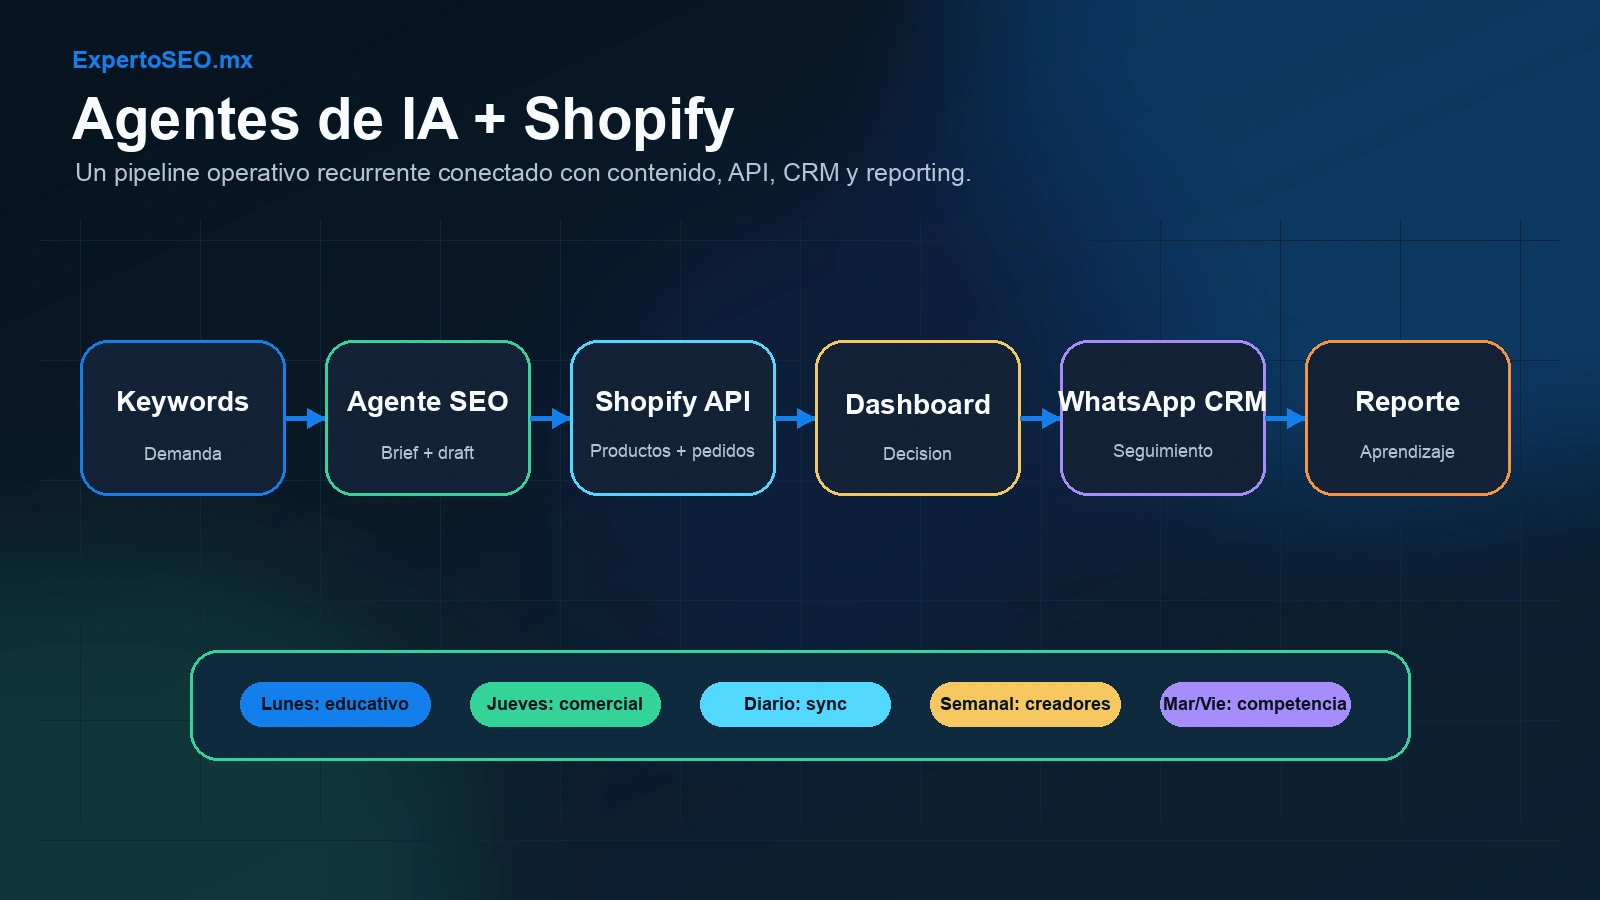Click the 'Decision' label under Dashboard
Image resolution: width=1600 pixels, height=900 pixels.
917,454
